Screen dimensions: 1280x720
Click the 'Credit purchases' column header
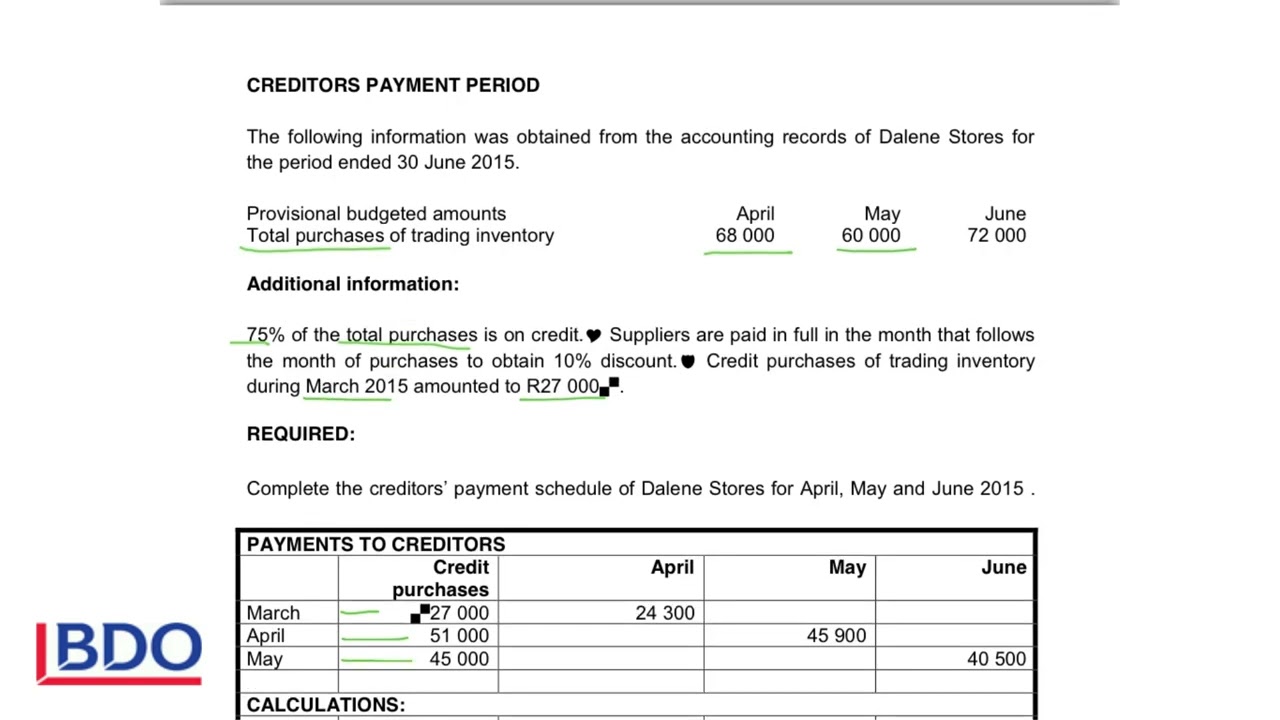440,578
